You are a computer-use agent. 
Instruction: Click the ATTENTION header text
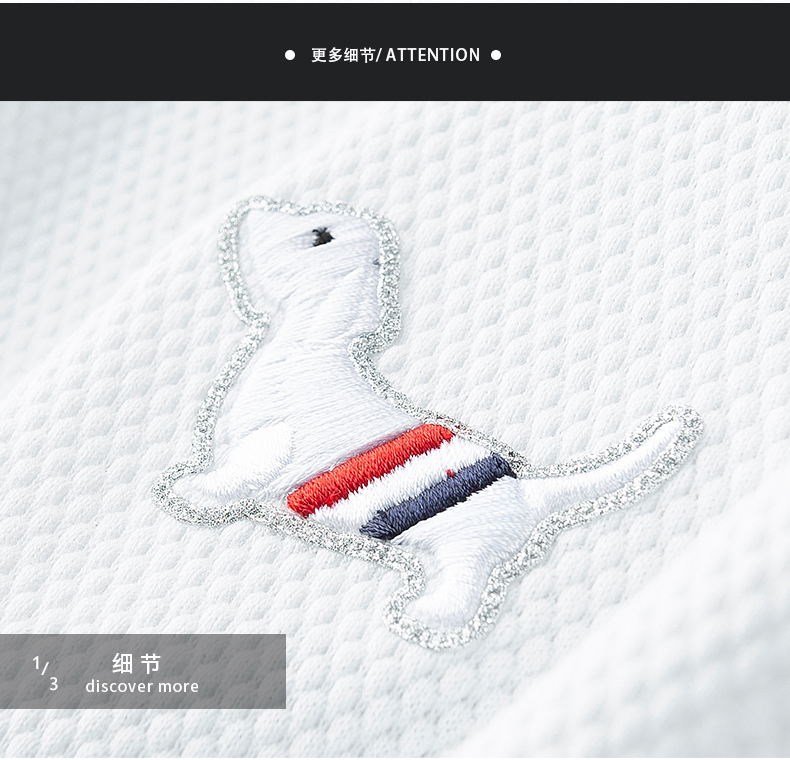pyautogui.click(x=433, y=55)
